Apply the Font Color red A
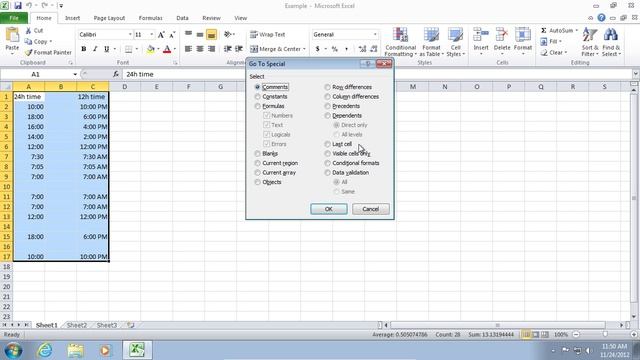The width and height of the screenshot is (640, 360). [167, 49]
